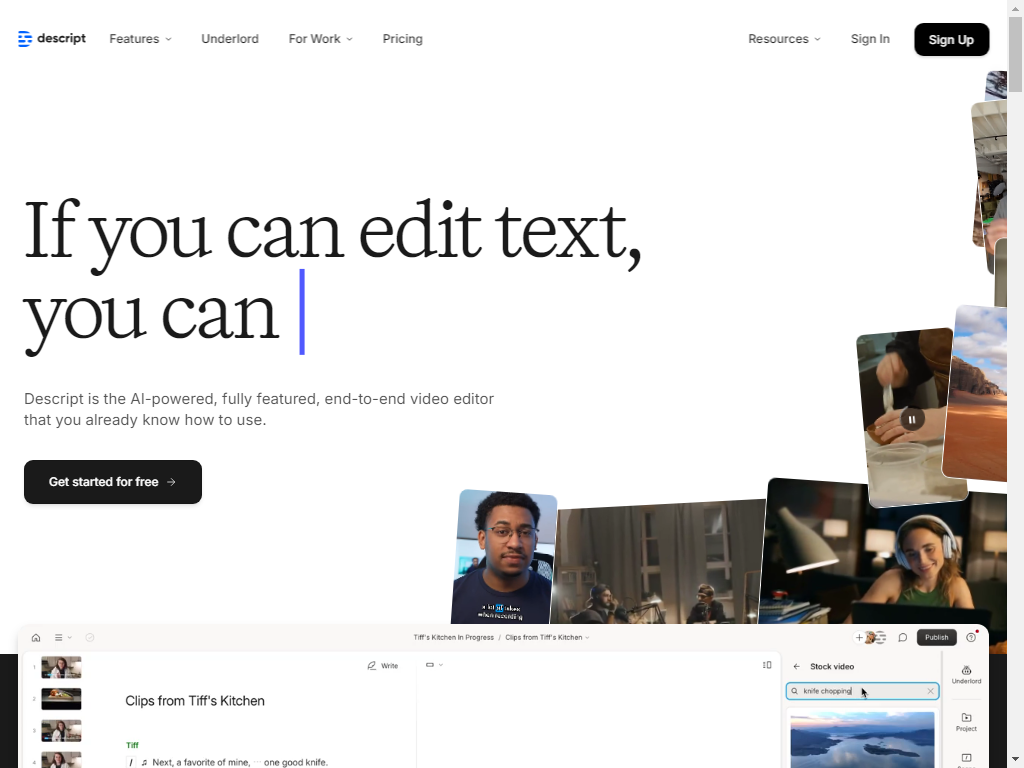Image resolution: width=1024 pixels, height=768 pixels.
Task: Clear the stock video search with X
Action: [931, 691]
